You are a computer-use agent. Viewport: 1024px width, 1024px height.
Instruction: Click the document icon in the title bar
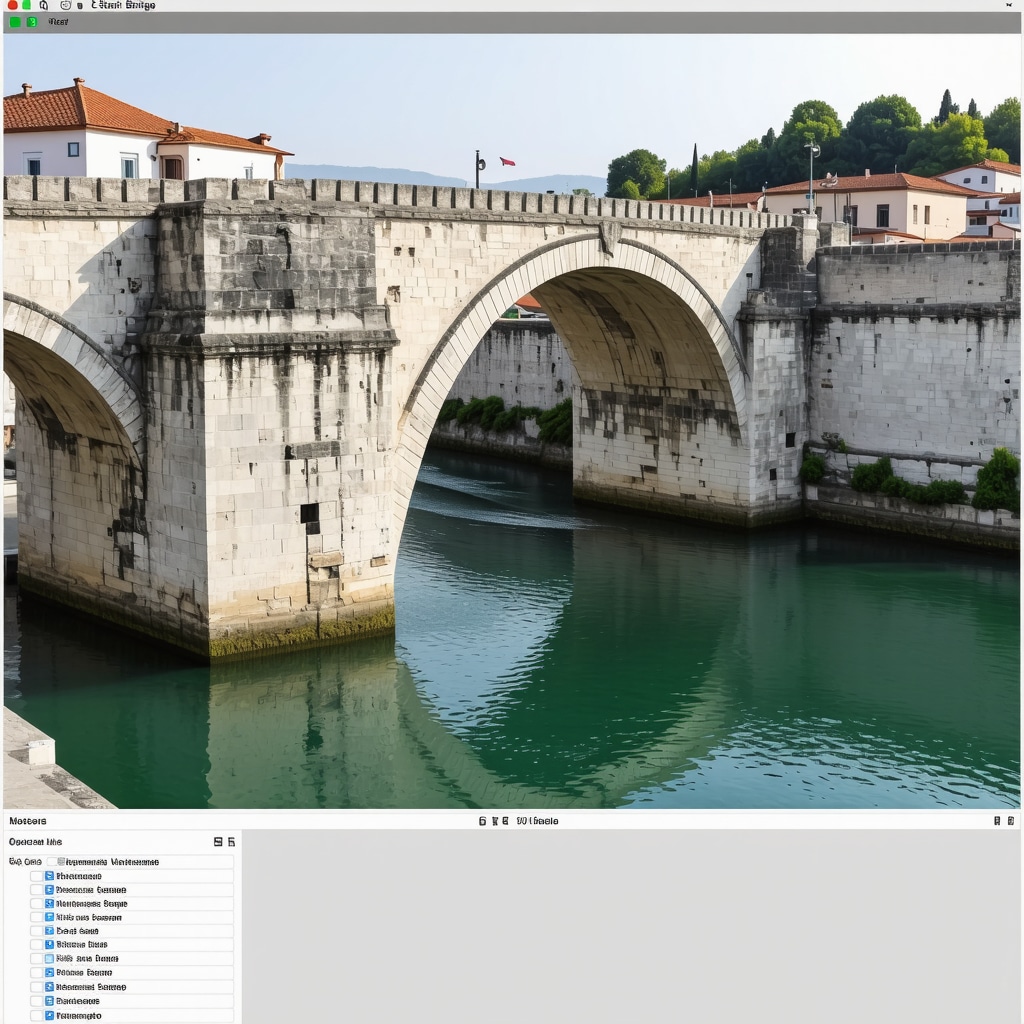point(44,5)
